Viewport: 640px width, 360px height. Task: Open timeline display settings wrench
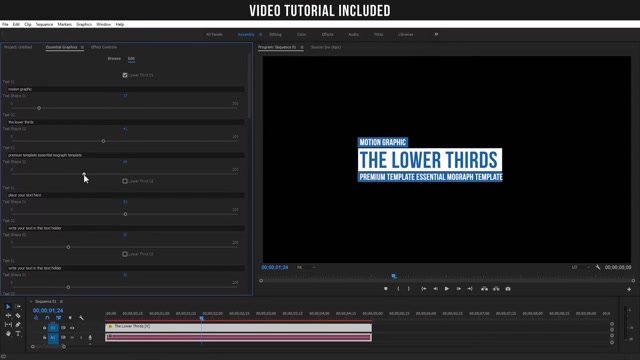(x=81, y=318)
